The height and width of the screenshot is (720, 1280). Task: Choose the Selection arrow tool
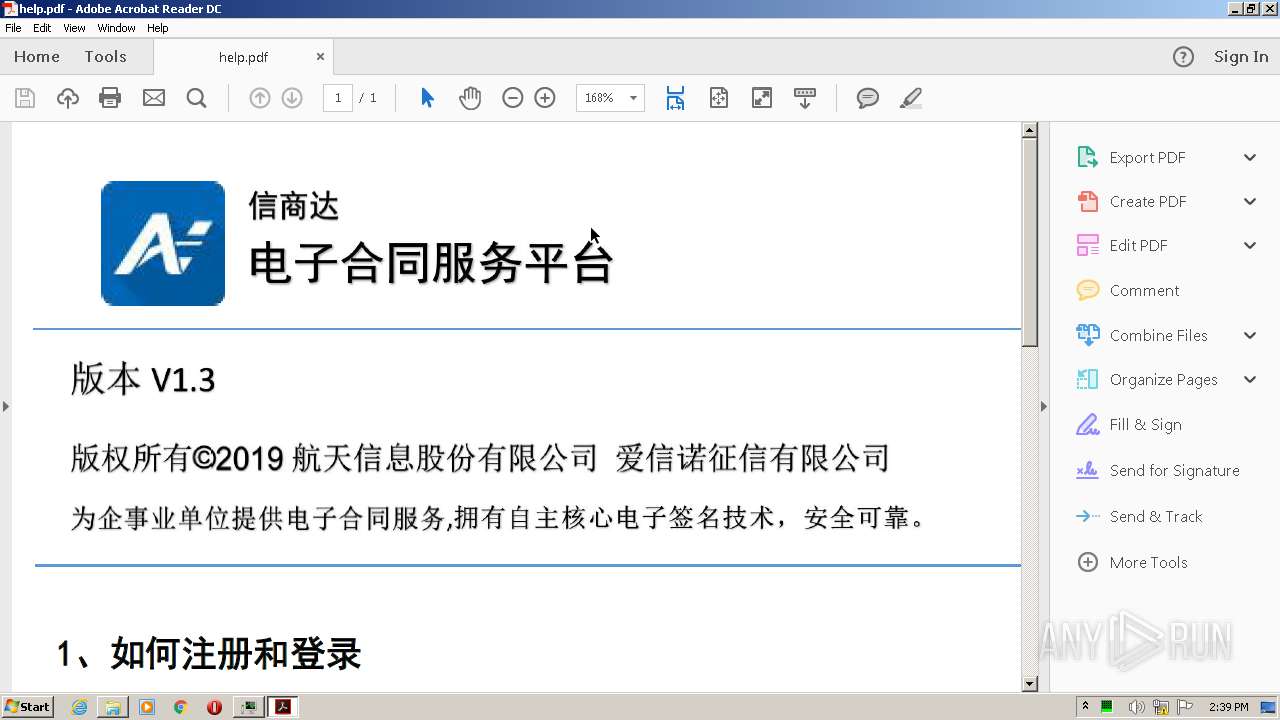427,98
